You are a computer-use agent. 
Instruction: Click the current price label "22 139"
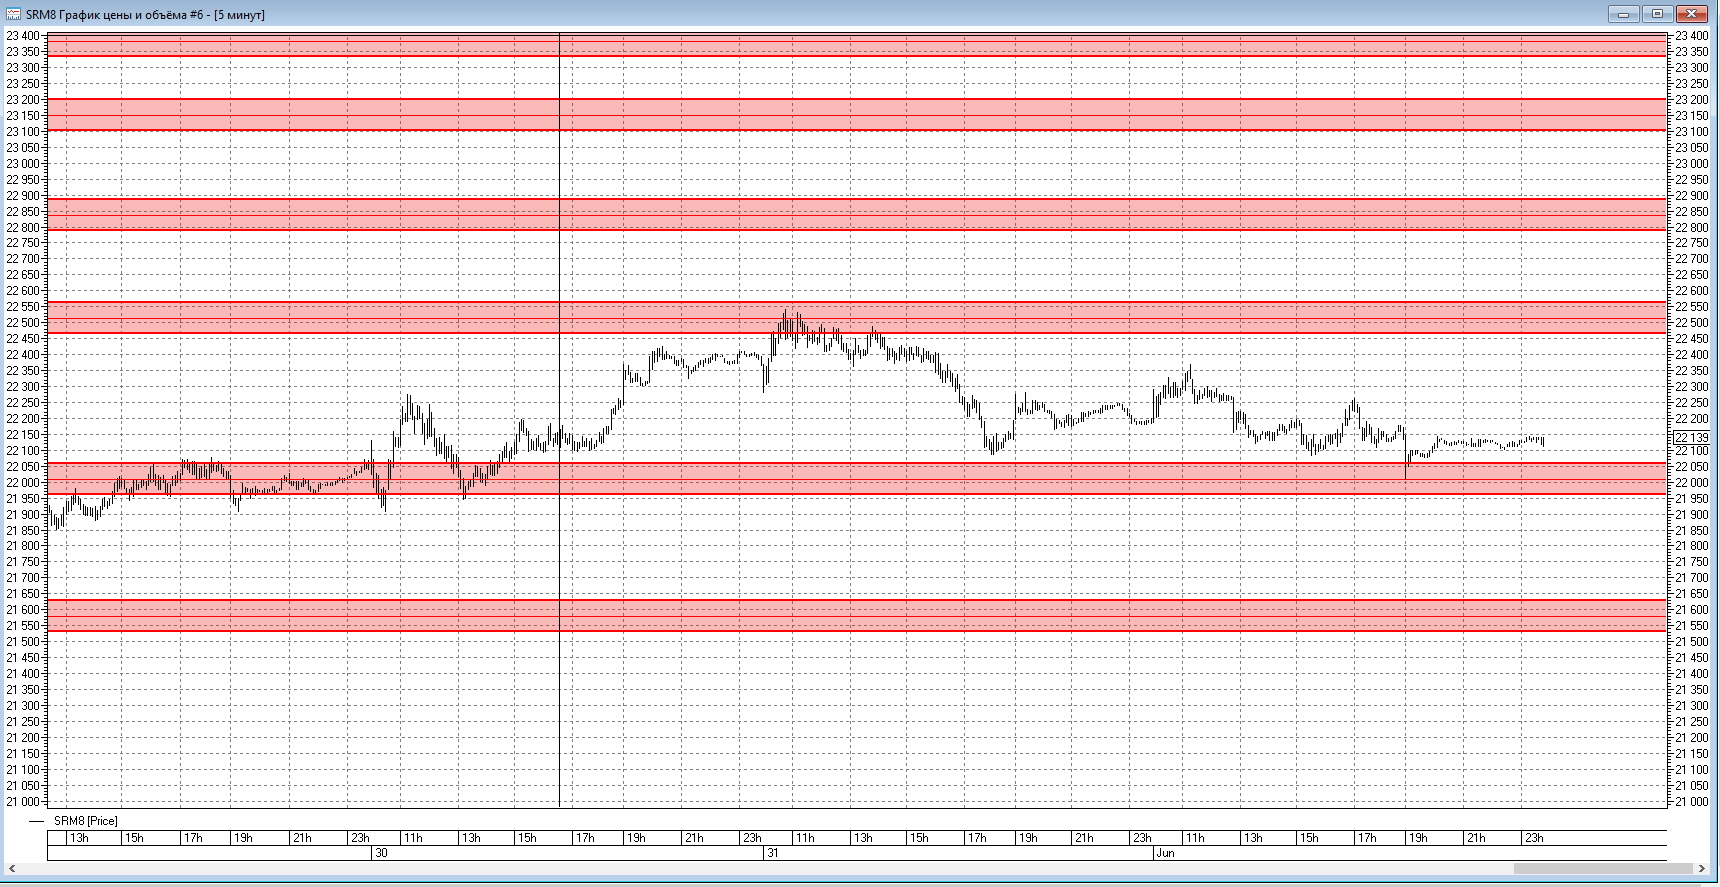point(1692,438)
